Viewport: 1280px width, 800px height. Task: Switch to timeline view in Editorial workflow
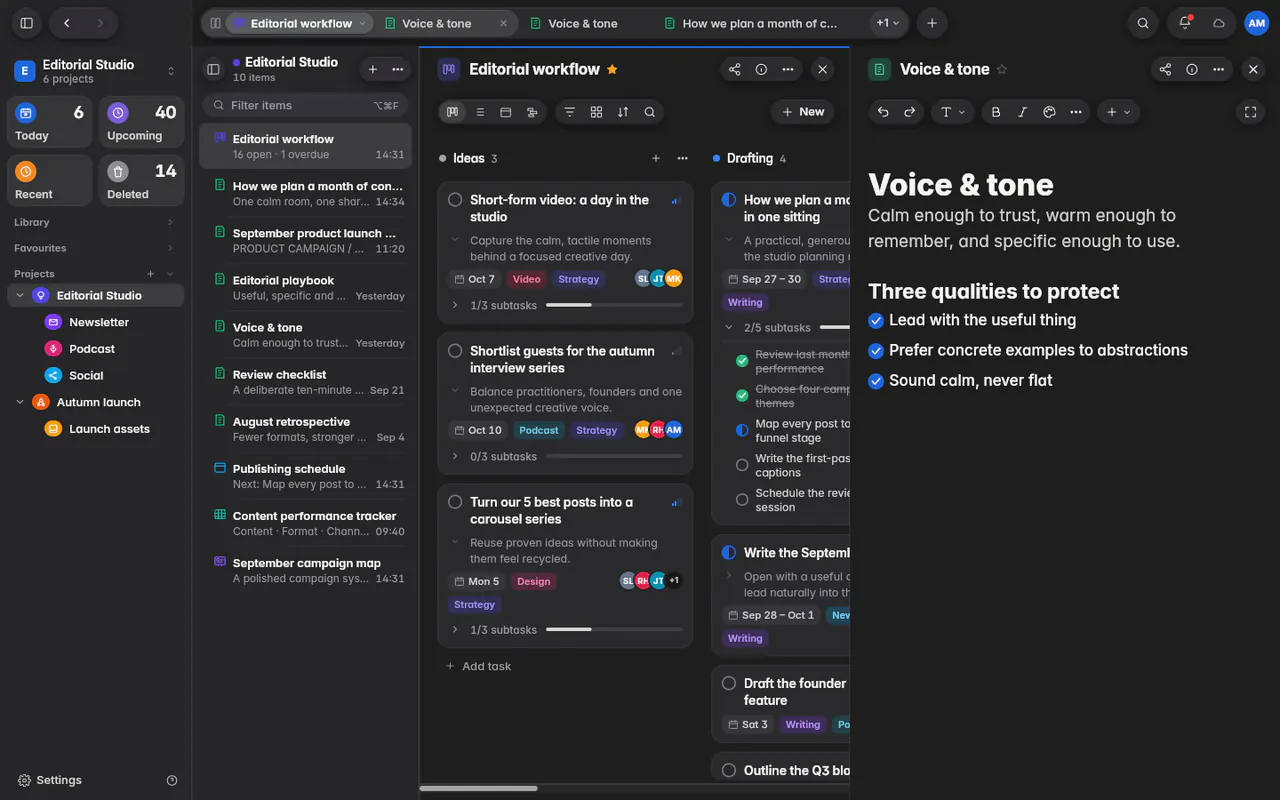point(532,112)
